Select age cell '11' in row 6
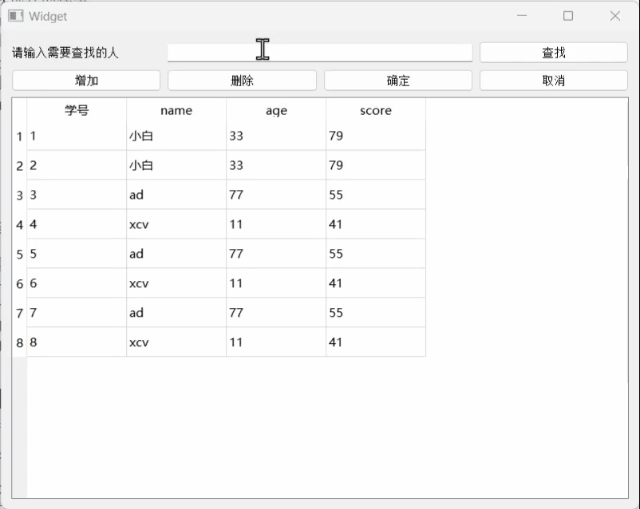 (276, 283)
